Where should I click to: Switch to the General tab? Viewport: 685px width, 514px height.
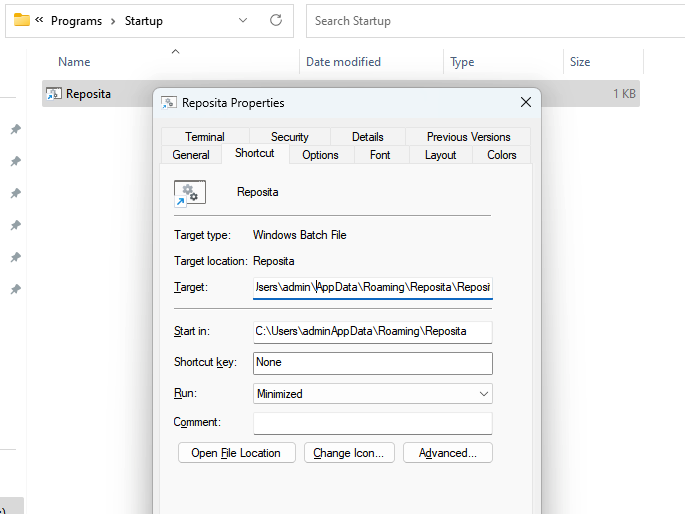[x=190, y=155]
